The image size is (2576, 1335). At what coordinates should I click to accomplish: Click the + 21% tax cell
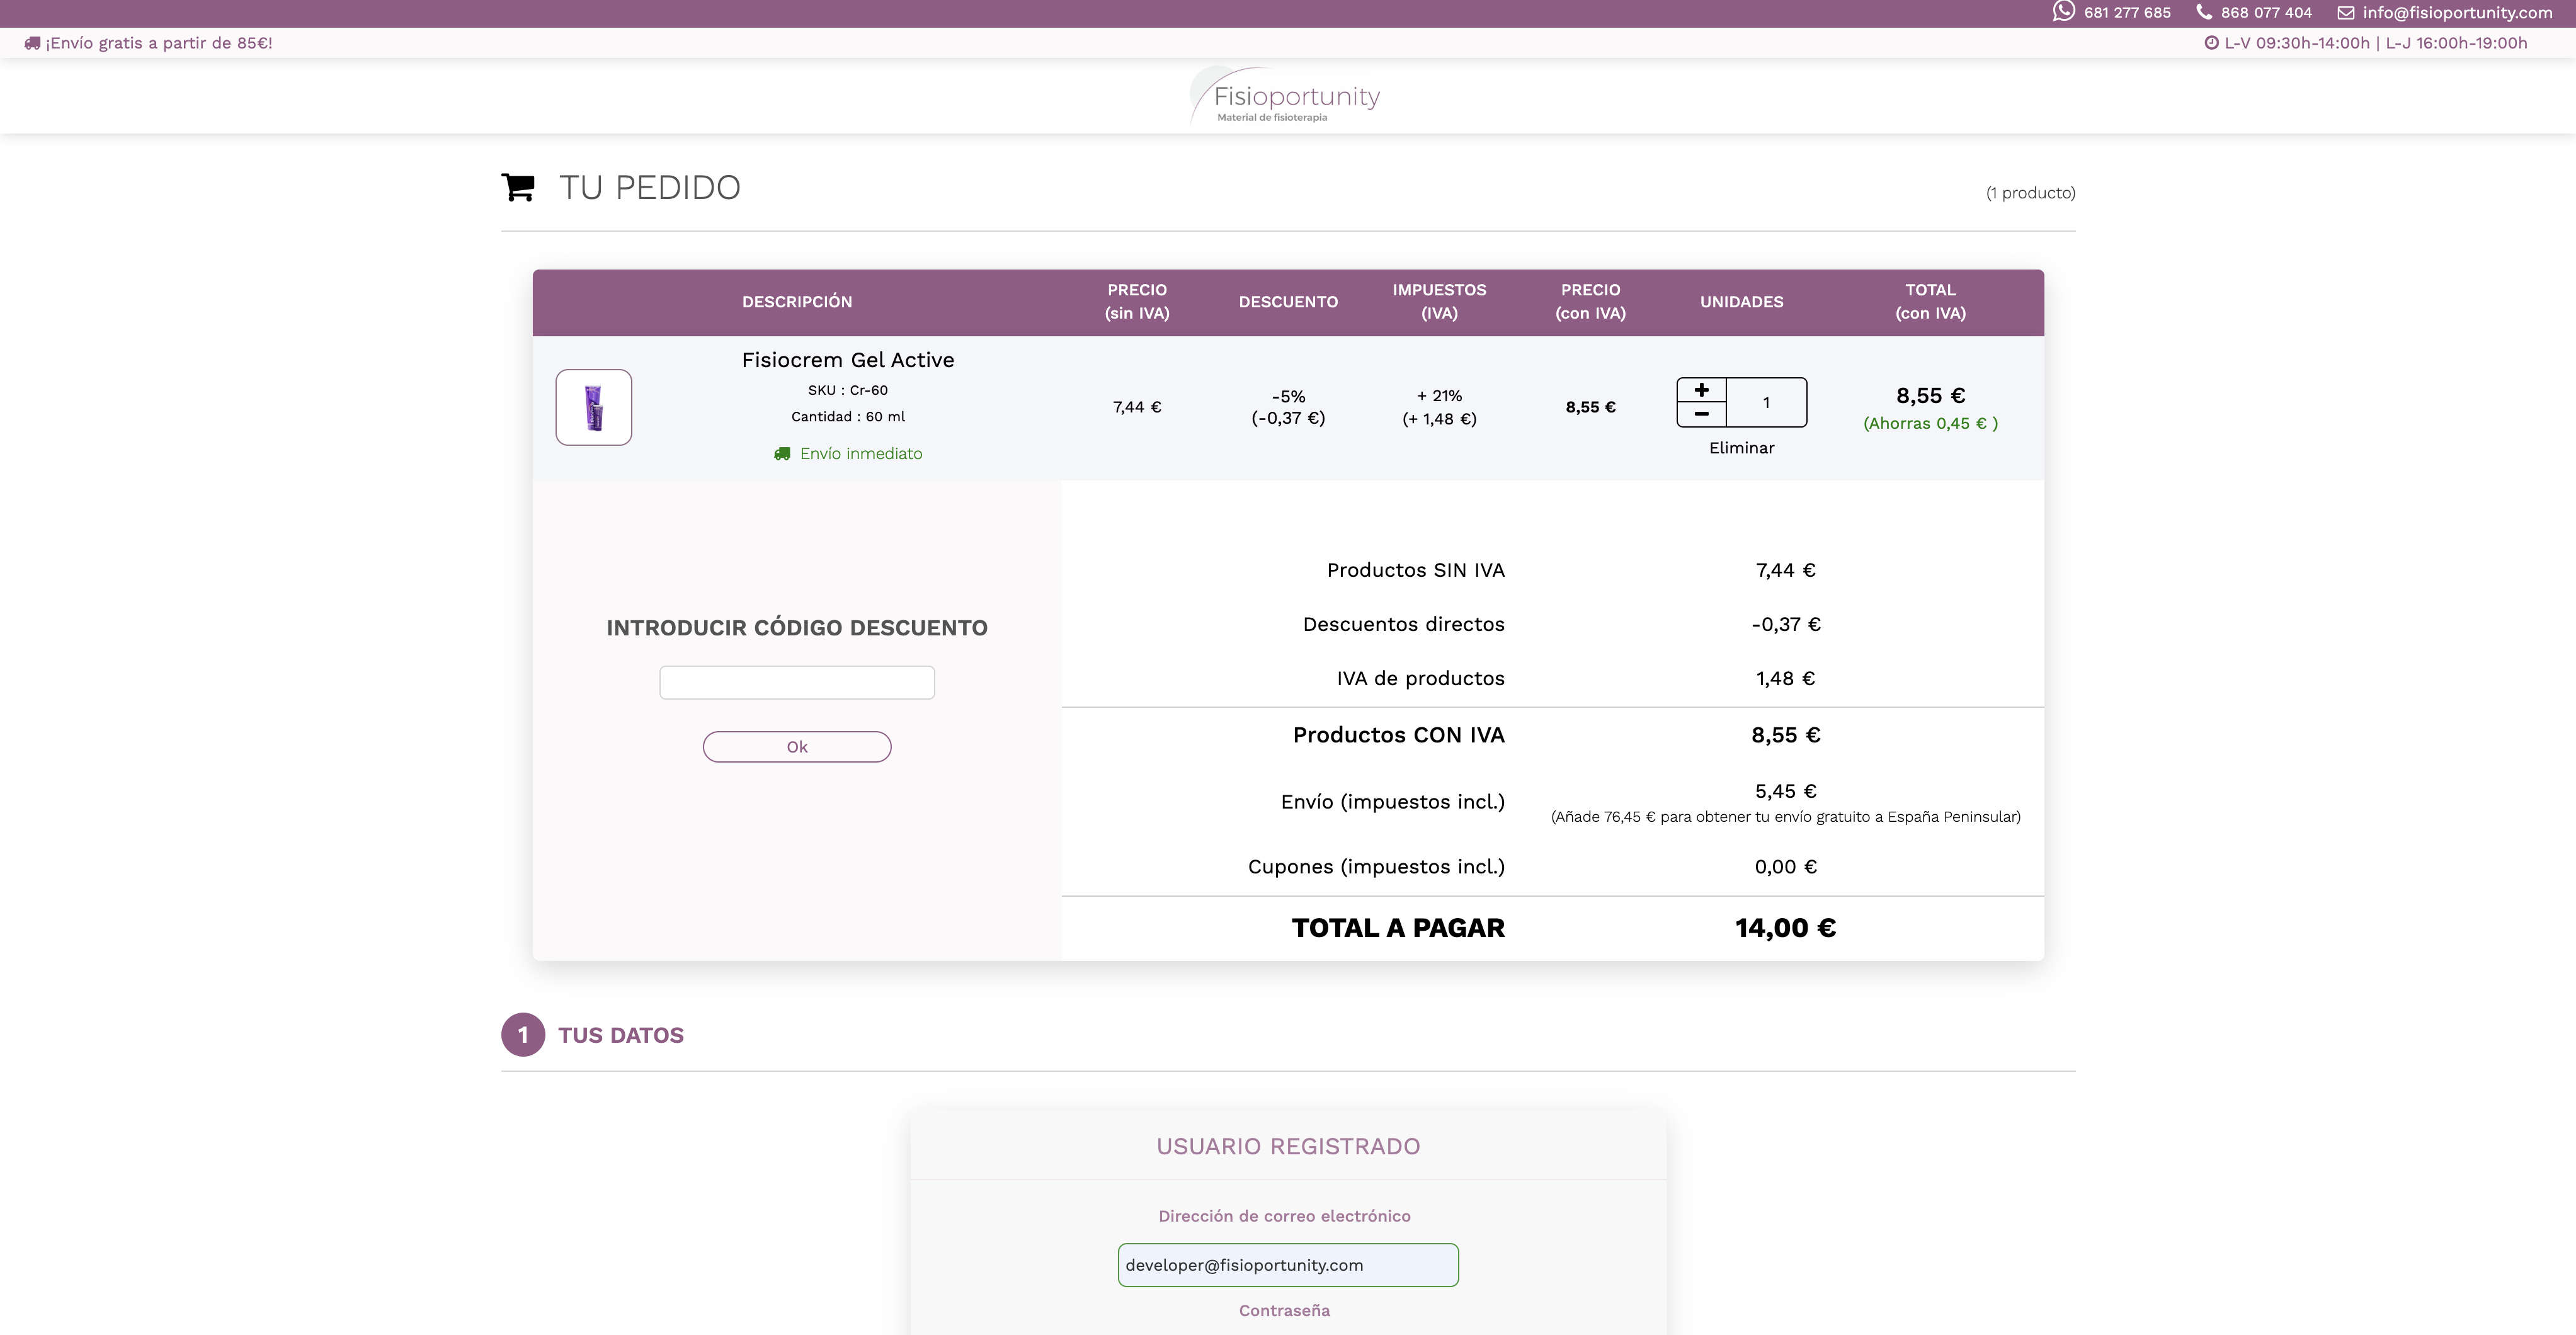pyautogui.click(x=1439, y=407)
